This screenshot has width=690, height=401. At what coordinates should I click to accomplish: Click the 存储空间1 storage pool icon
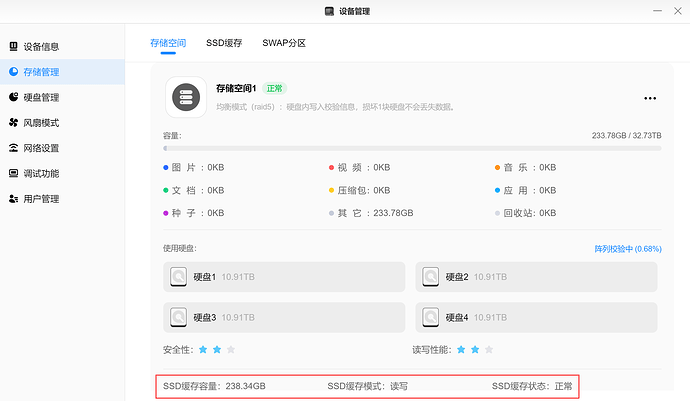point(185,97)
